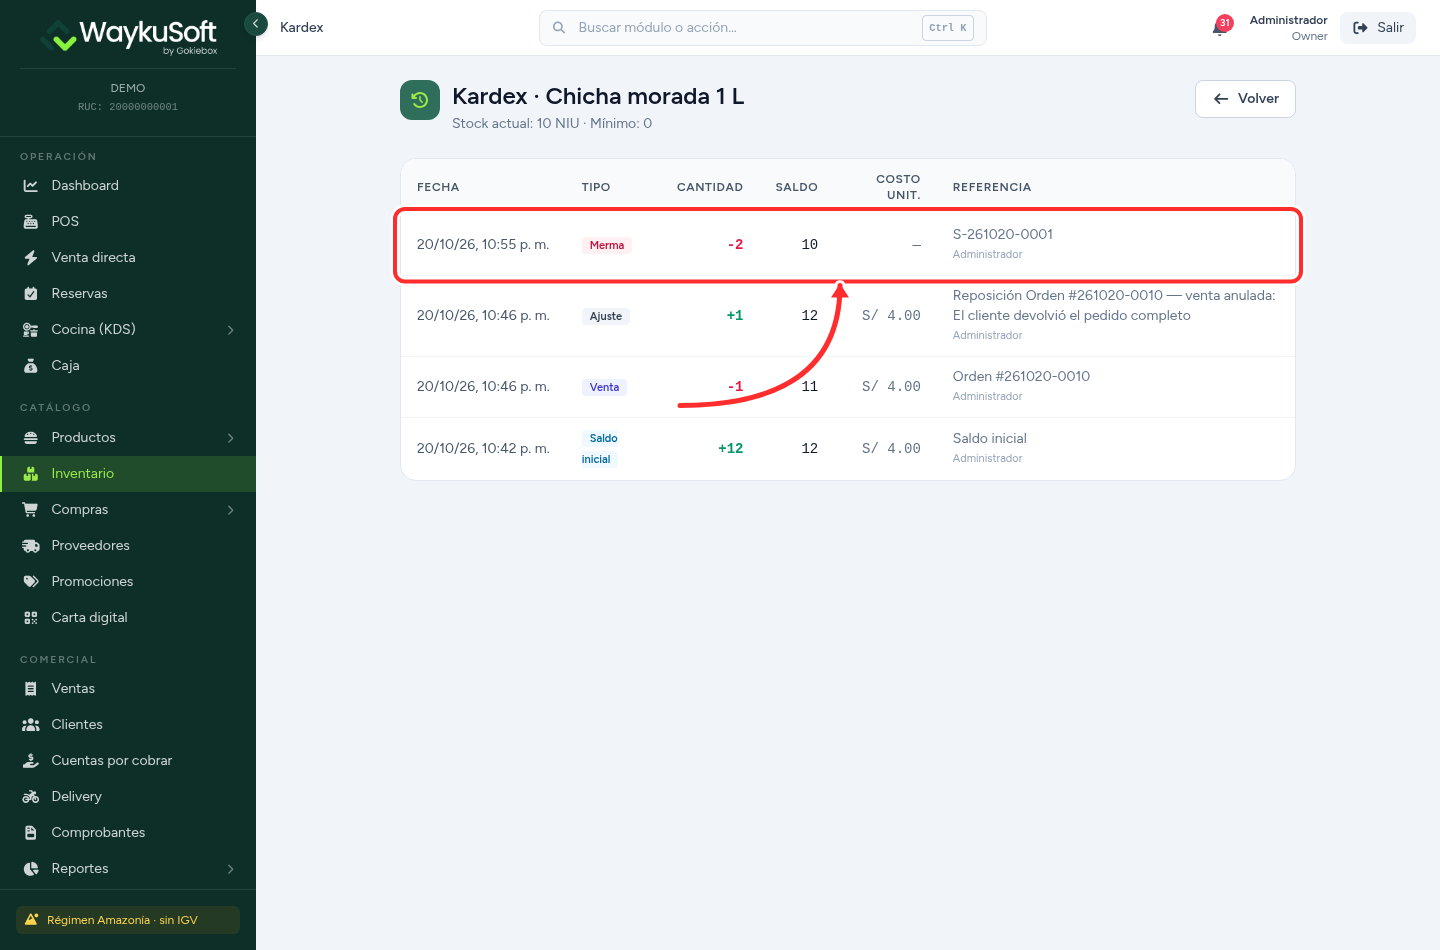1440x950 pixels.
Task: Click the Ajuste type badge
Action: pyautogui.click(x=606, y=316)
